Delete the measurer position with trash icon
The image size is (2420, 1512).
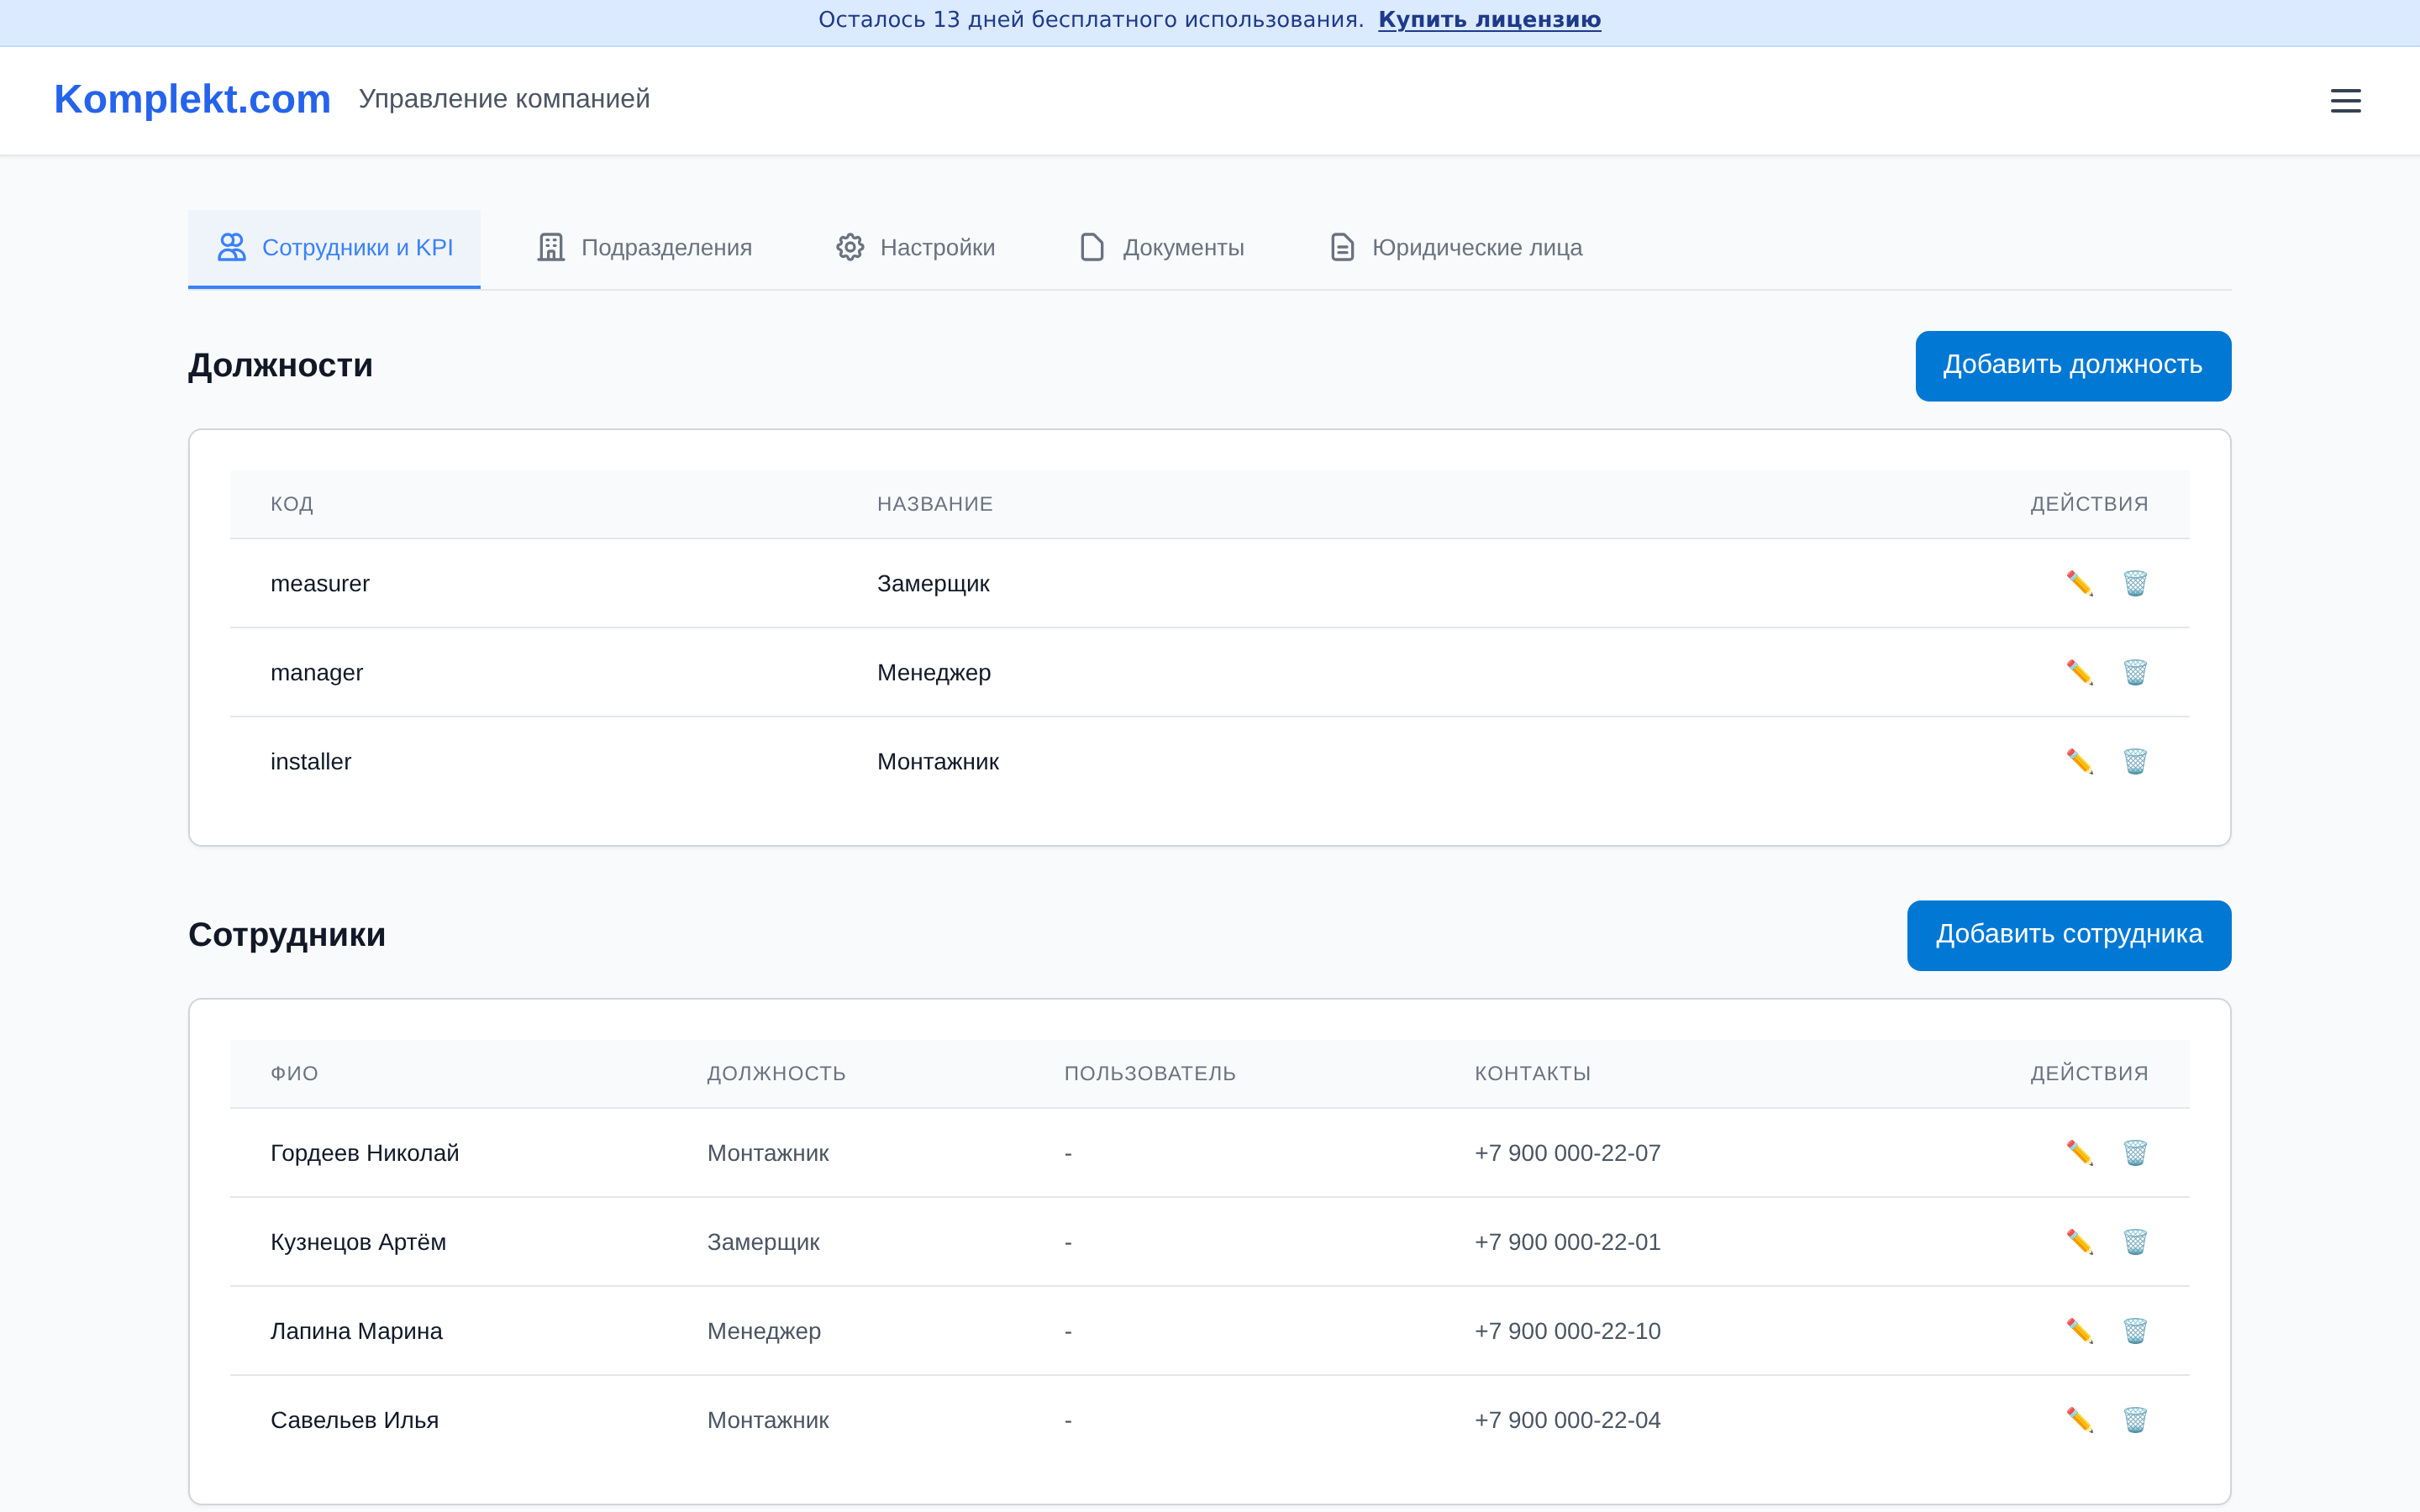coord(2135,583)
